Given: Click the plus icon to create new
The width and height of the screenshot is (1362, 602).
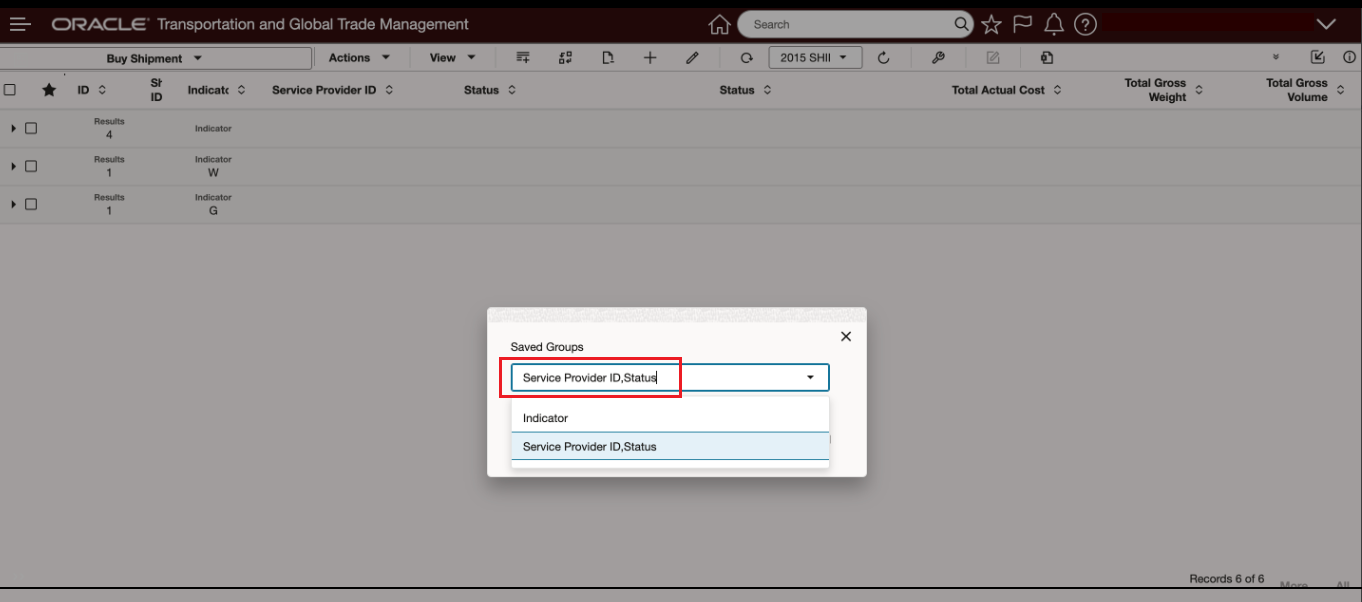Looking at the screenshot, I should pos(650,58).
